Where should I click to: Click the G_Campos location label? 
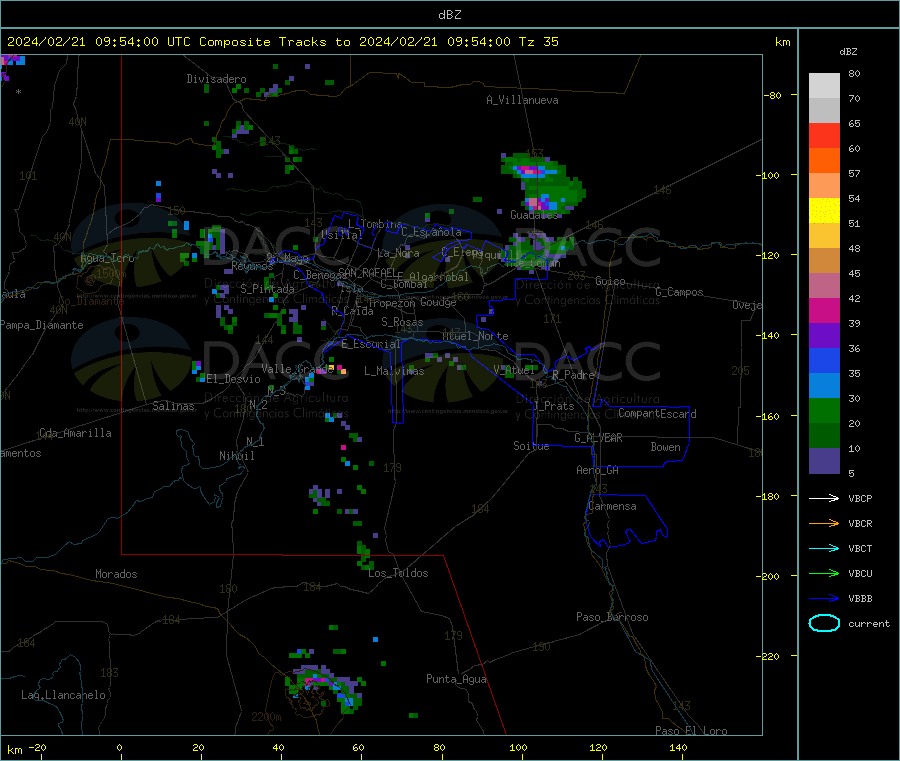680,292
